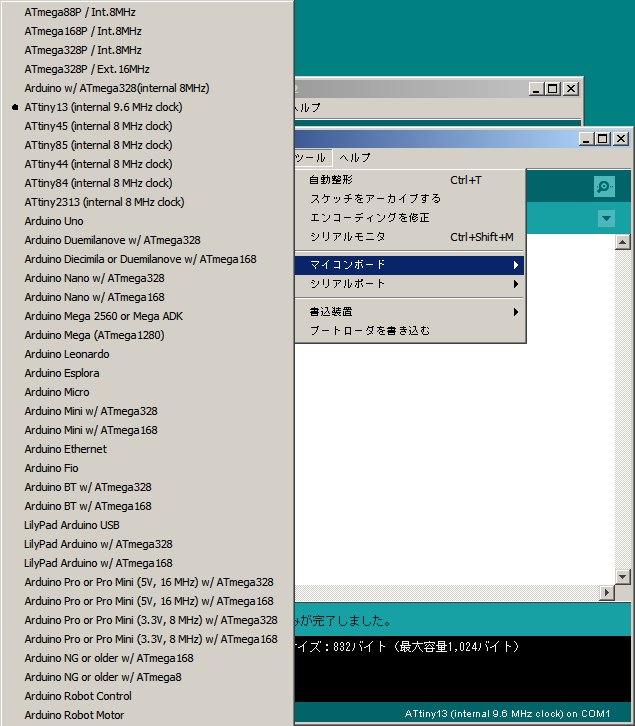635x726 pixels.
Task: Select Arduino NG or older w/ ATmega8
Action: pyautogui.click(x=147, y=676)
